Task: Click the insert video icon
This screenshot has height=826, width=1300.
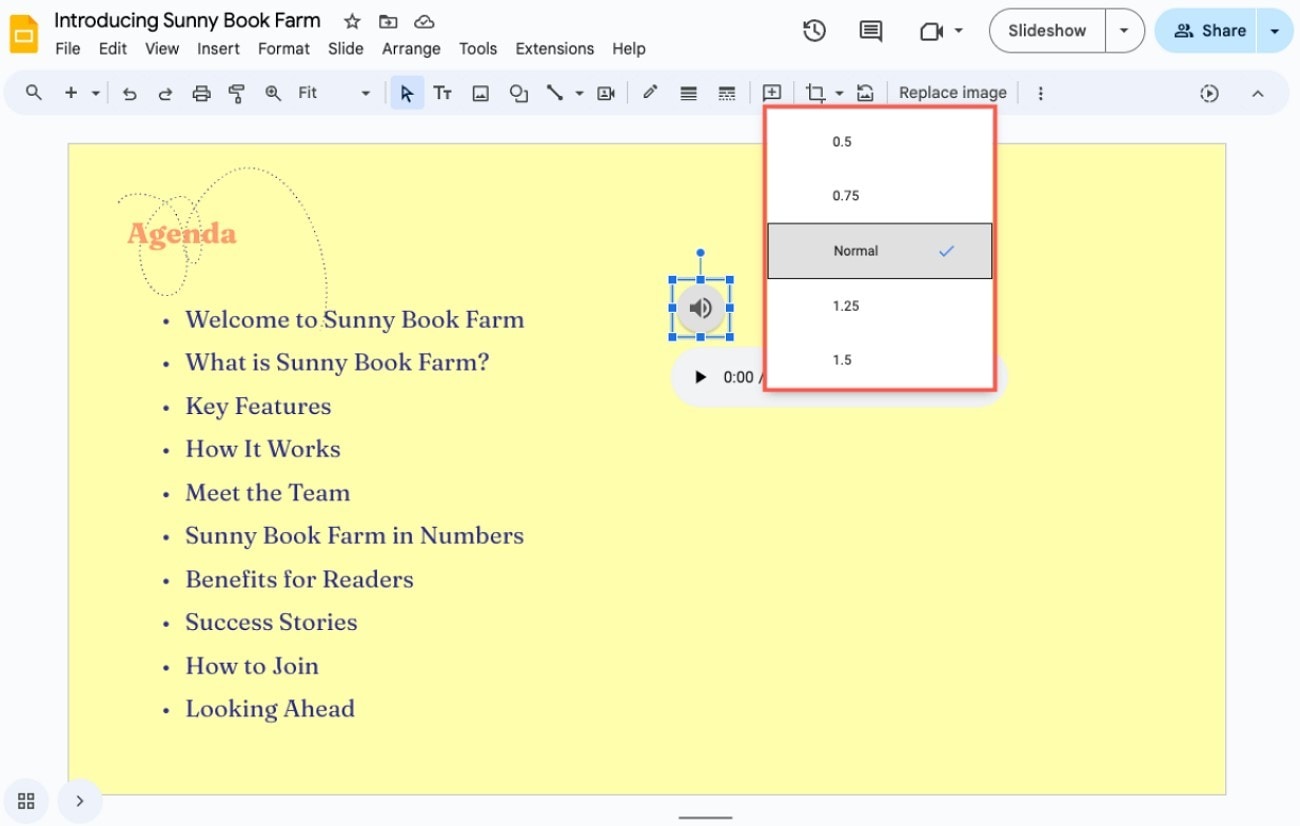Action: click(605, 93)
